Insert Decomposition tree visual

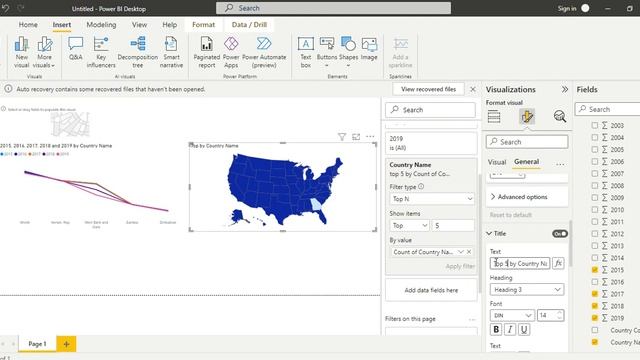pos(138,52)
